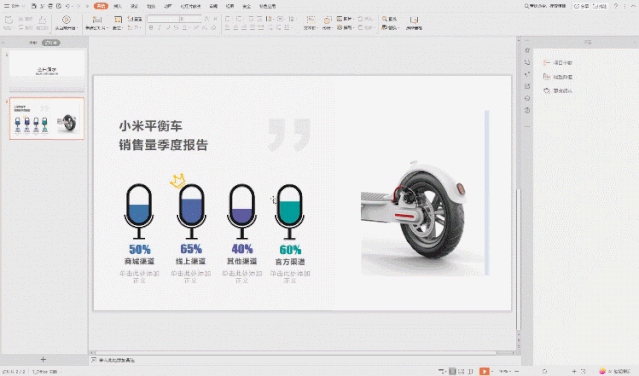Click the New Slide icon

click(97, 20)
